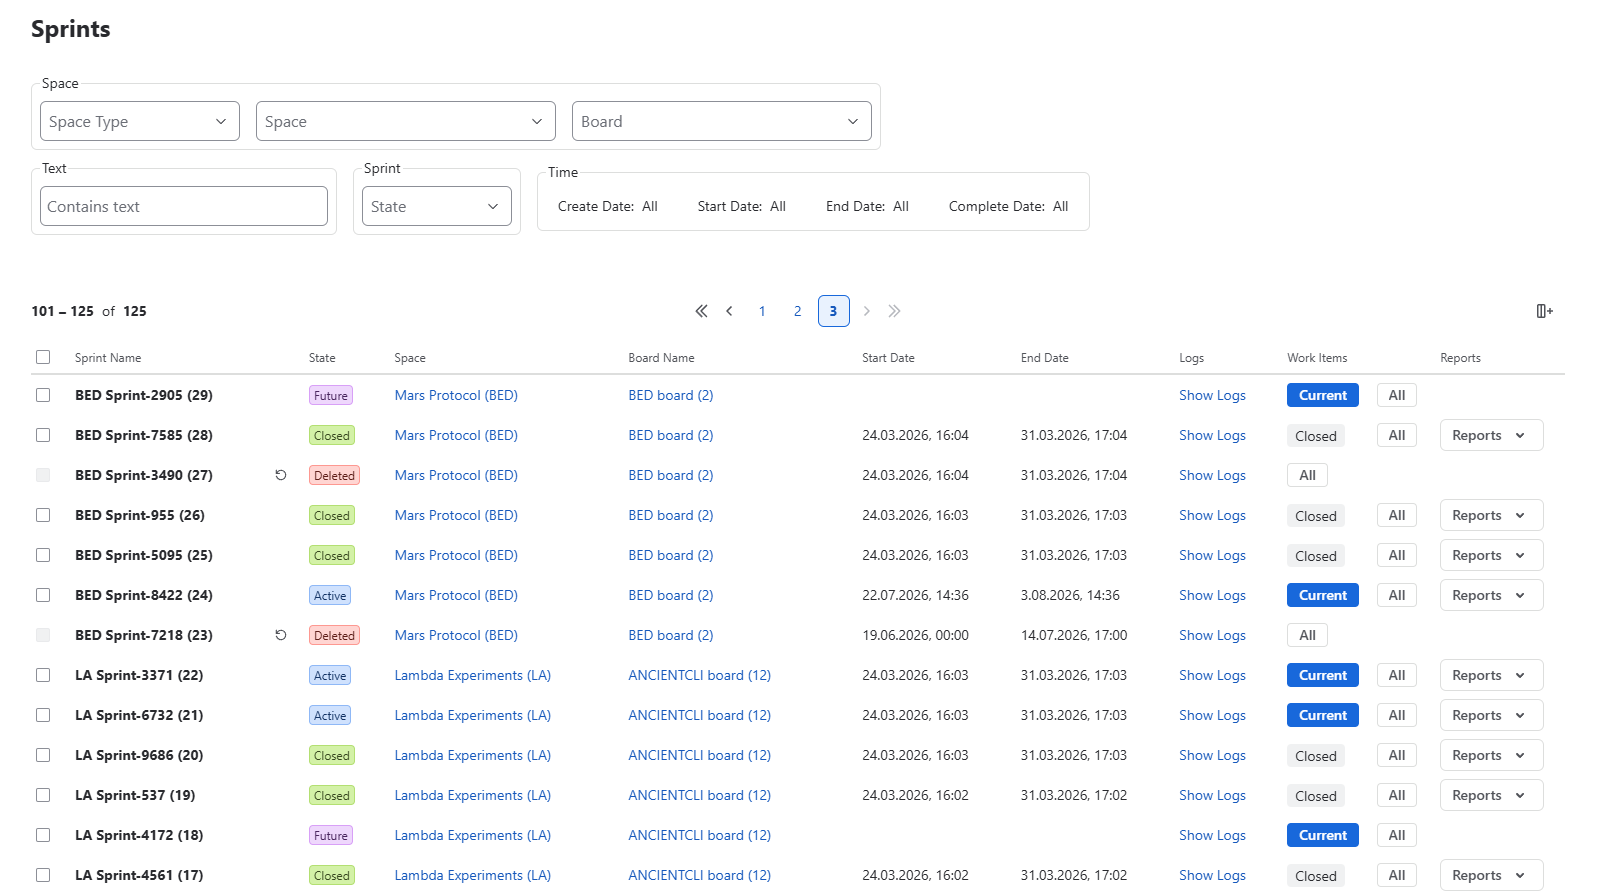Open Reports dropdown for BED Sprint-8422

[1491, 595]
